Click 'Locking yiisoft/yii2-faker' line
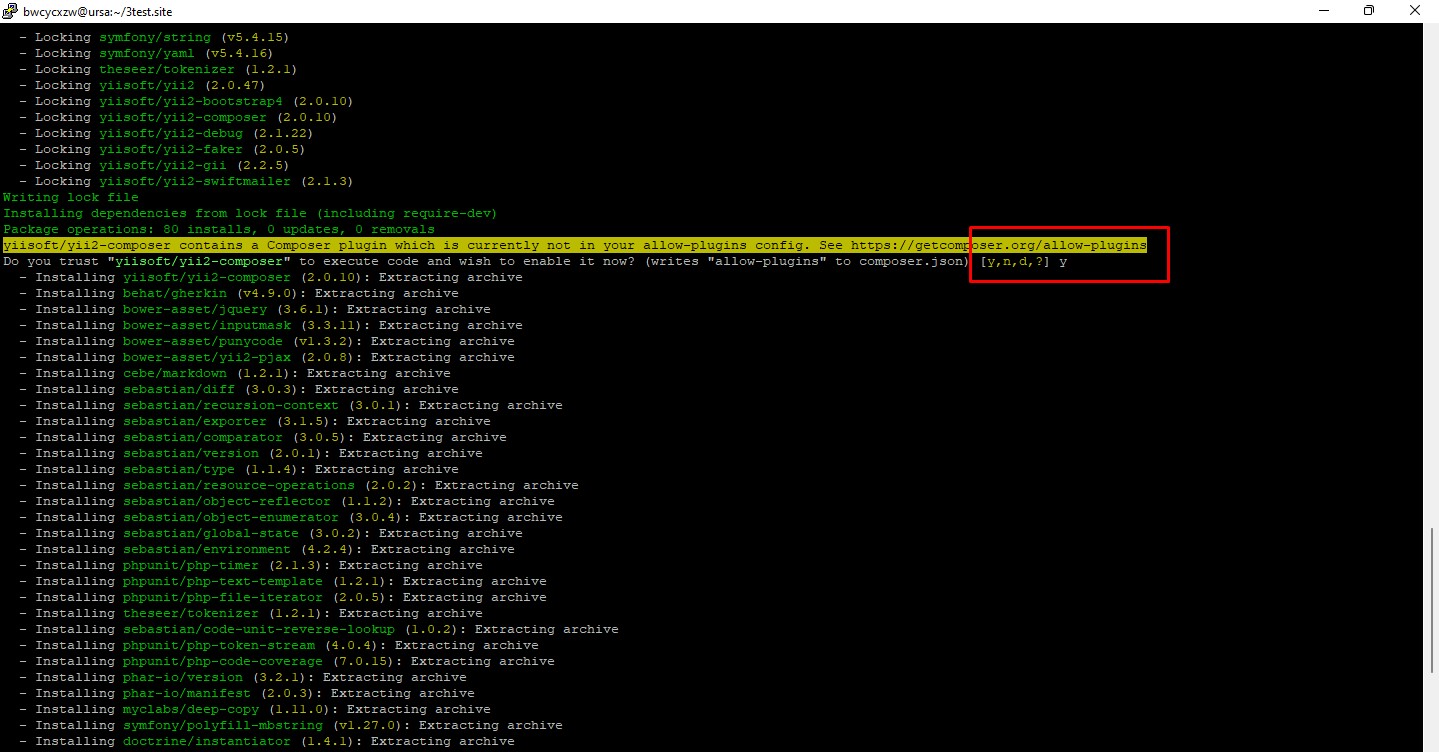 (x=162, y=149)
